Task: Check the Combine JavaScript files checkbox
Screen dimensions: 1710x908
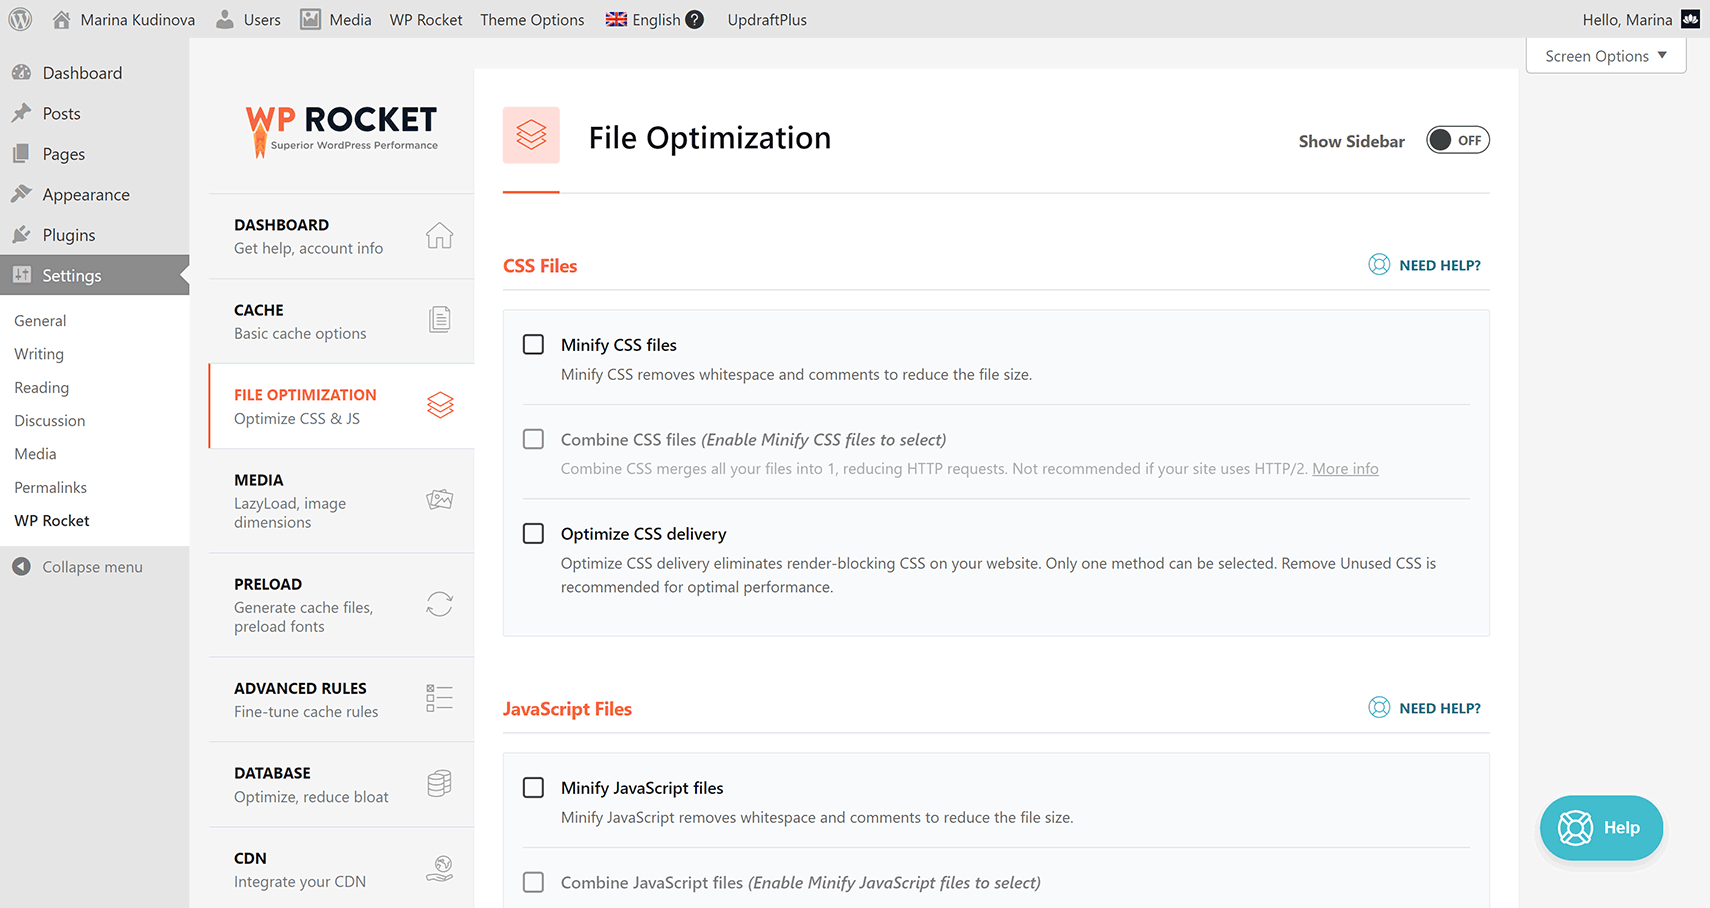Action: coord(534,882)
